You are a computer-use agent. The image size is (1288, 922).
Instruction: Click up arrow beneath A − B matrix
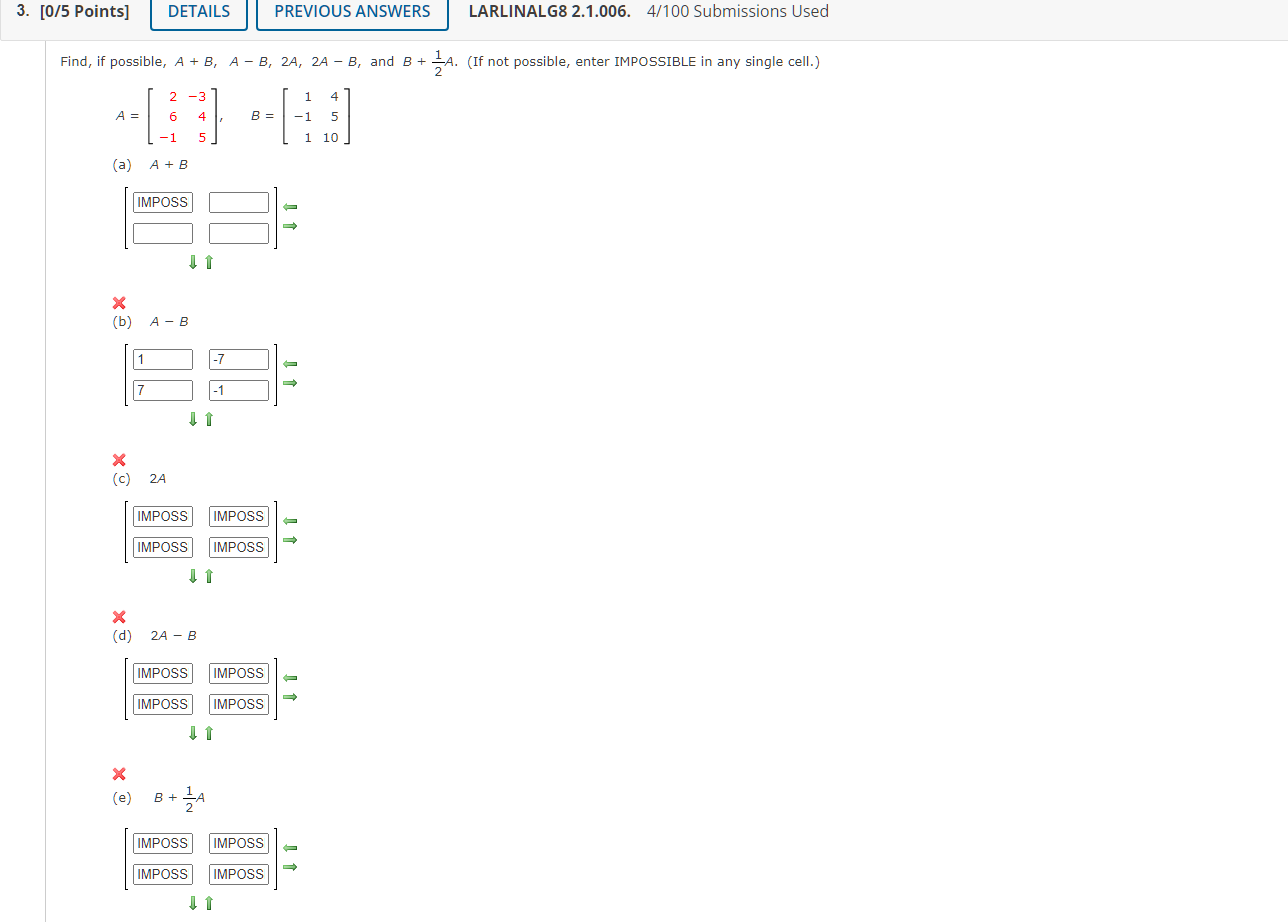click(208, 419)
